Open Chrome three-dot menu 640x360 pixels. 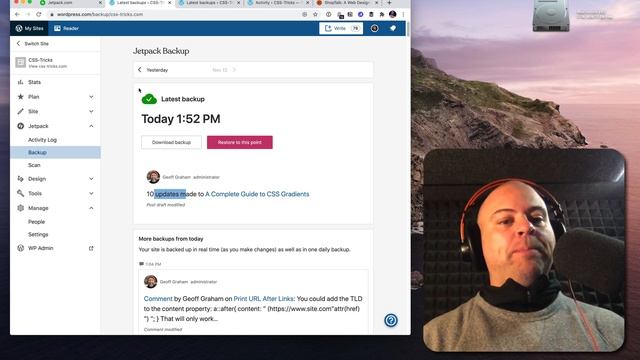click(x=403, y=14)
